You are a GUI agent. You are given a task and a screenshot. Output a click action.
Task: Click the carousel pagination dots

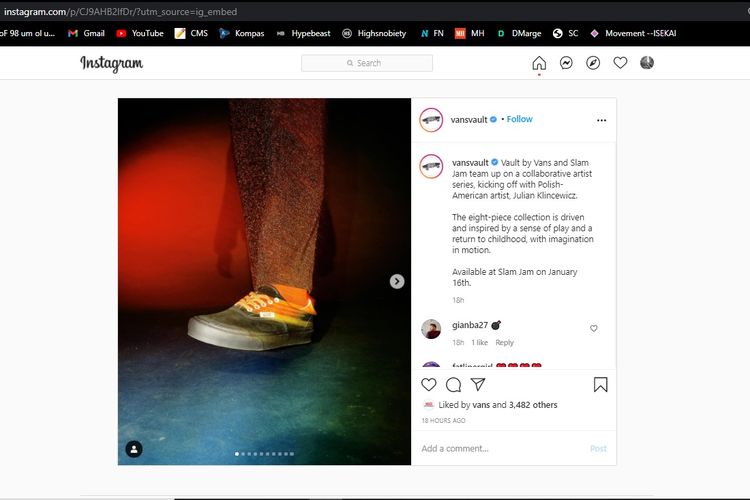coord(264,454)
